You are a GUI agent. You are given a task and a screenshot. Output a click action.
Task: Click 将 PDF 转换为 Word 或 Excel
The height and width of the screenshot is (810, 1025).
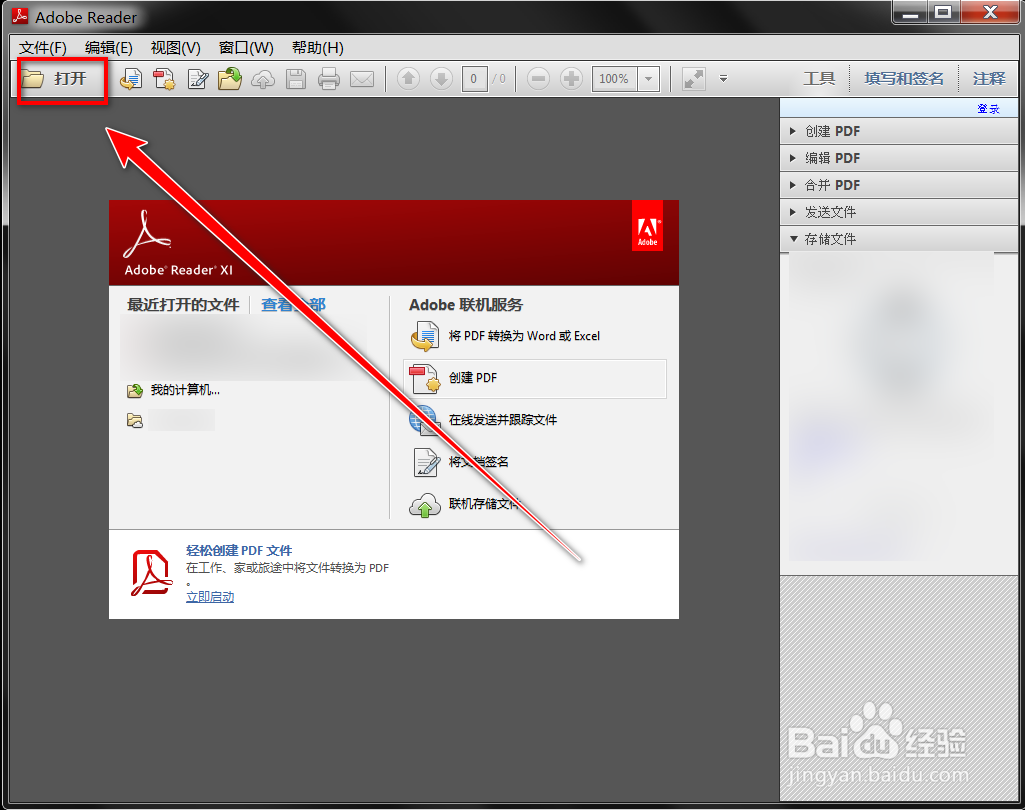click(x=524, y=336)
